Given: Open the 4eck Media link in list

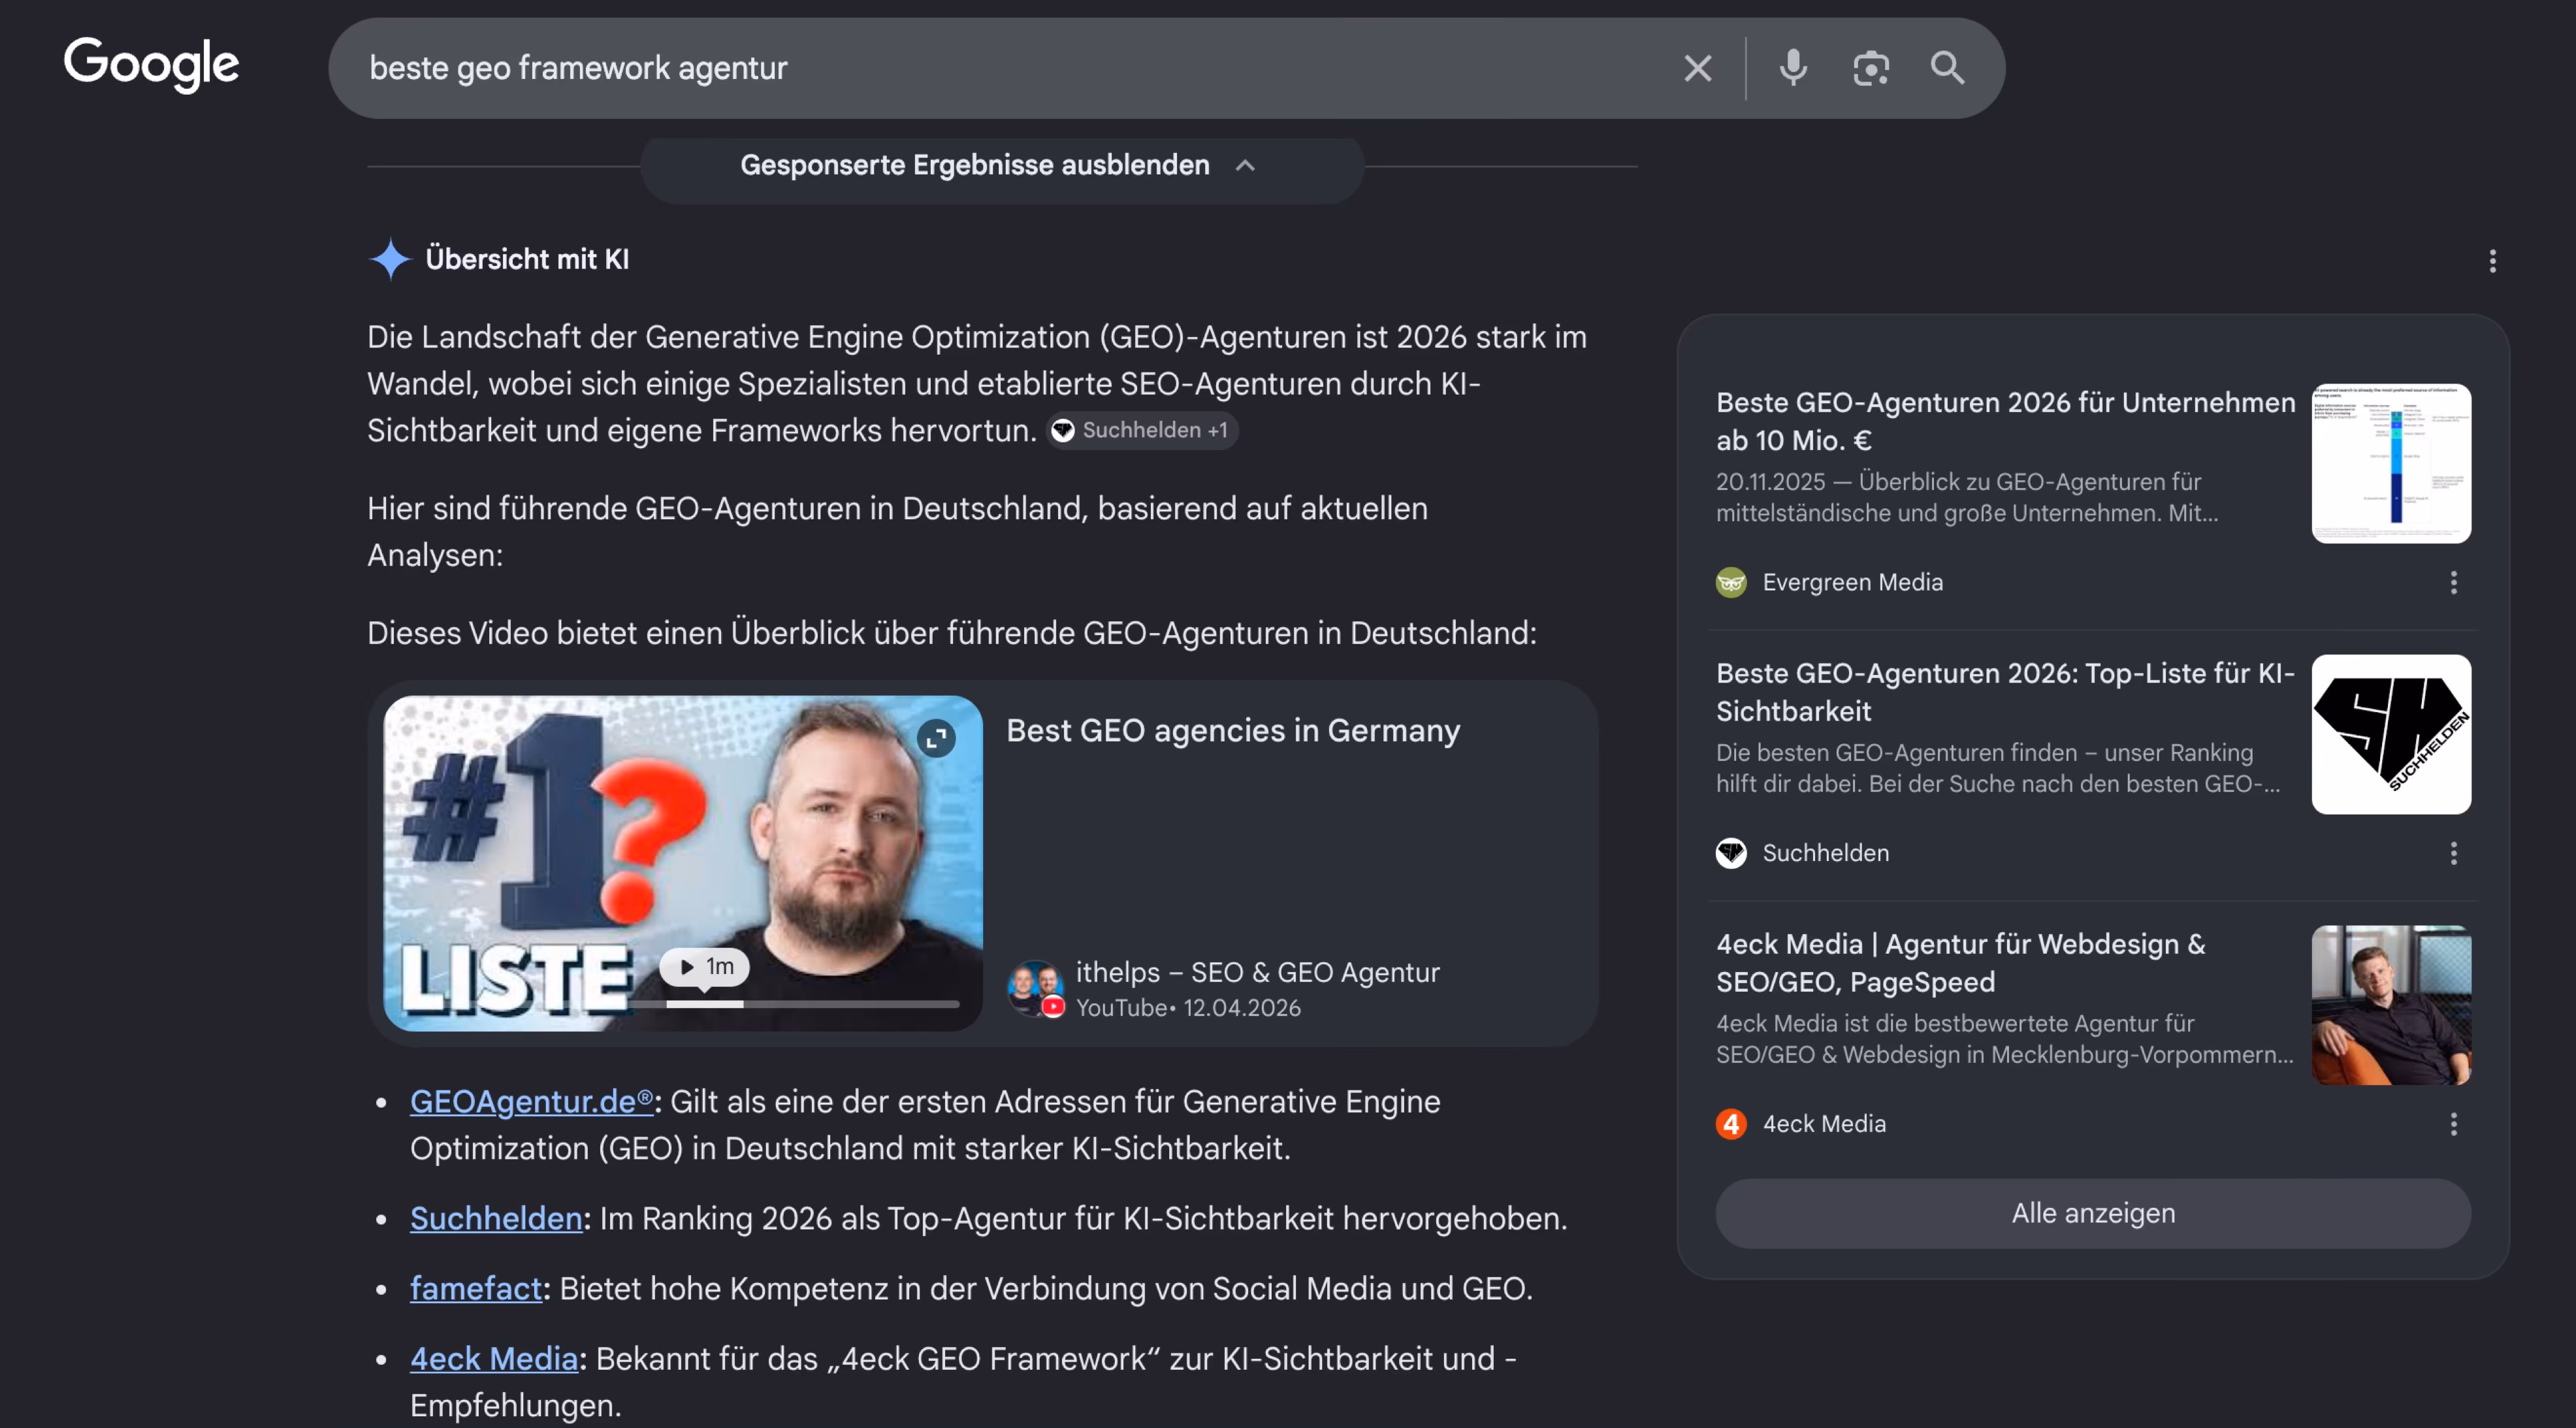Looking at the screenshot, I should [x=494, y=1358].
